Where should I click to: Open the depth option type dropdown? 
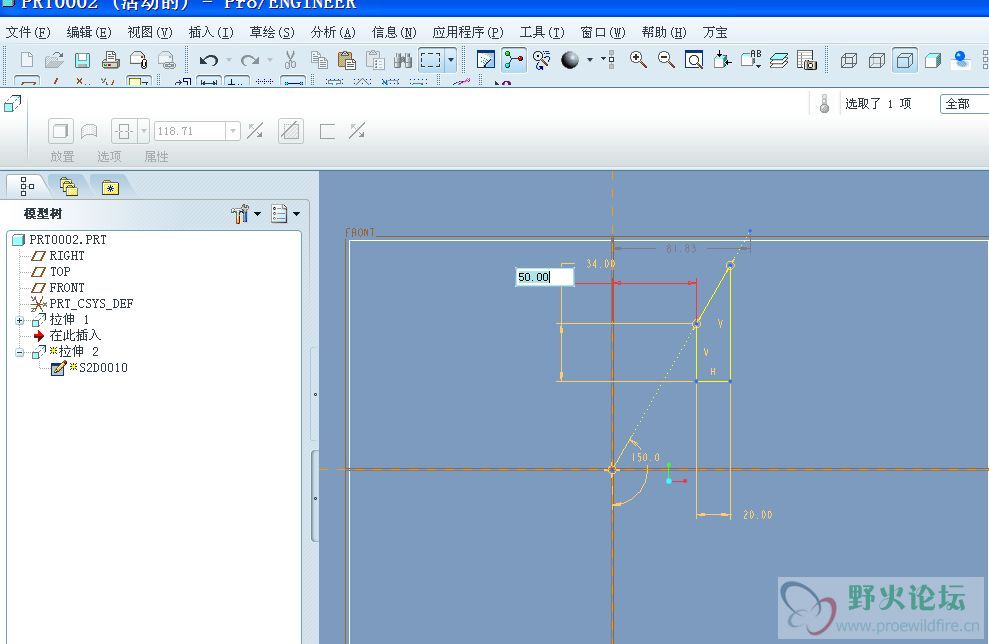coord(144,131)
